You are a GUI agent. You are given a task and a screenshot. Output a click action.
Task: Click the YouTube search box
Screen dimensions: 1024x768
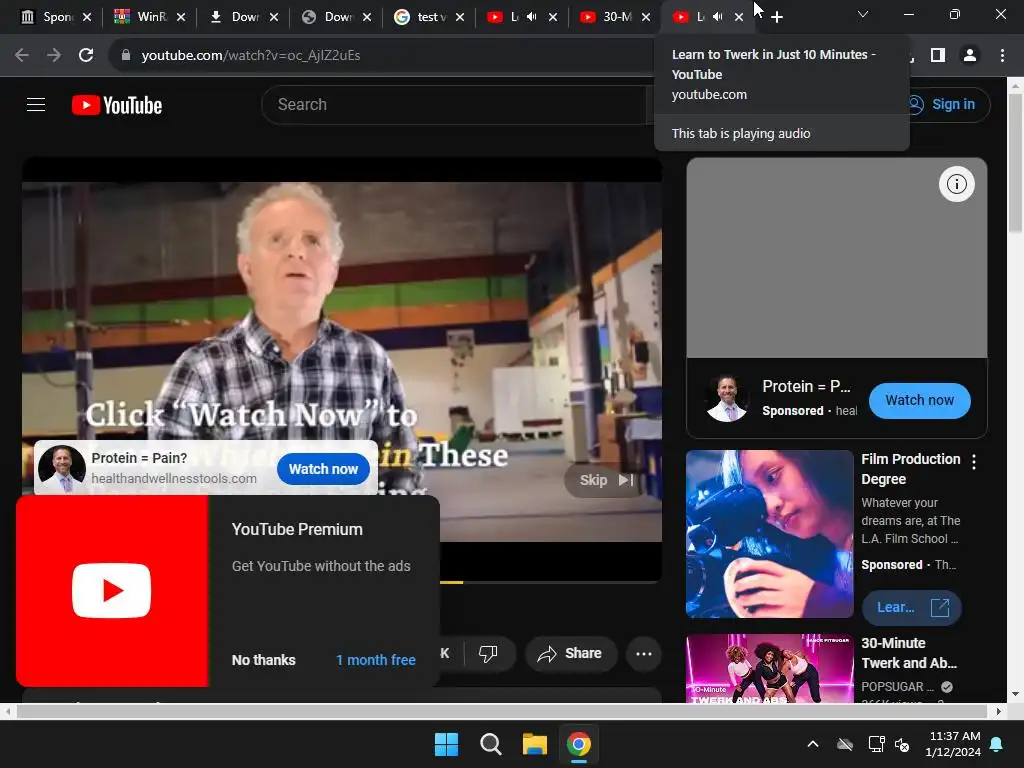[454, 104]
